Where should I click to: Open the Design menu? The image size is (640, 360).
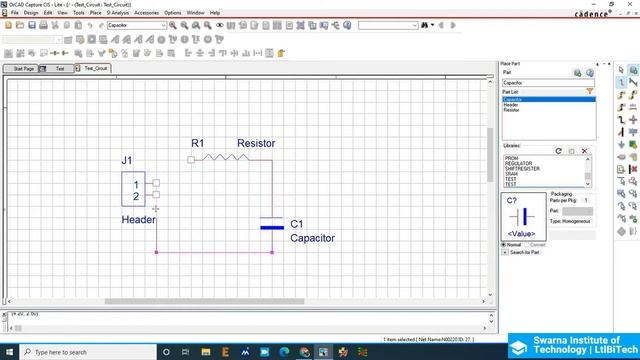point(31,13)
